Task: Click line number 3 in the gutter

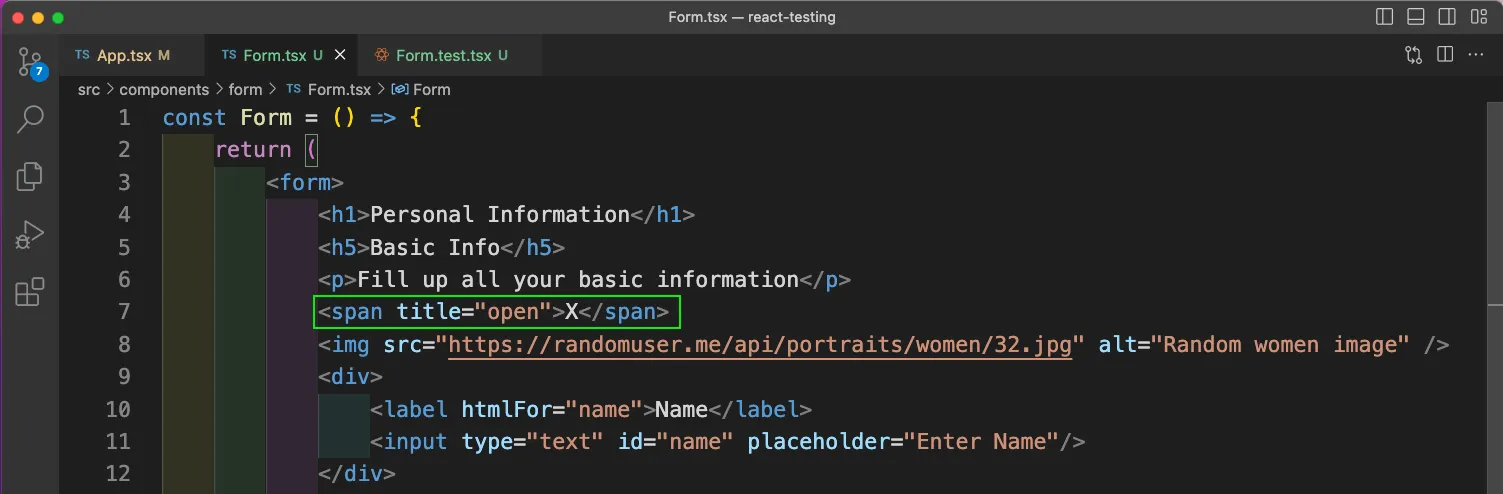Action: click(124, 183)
